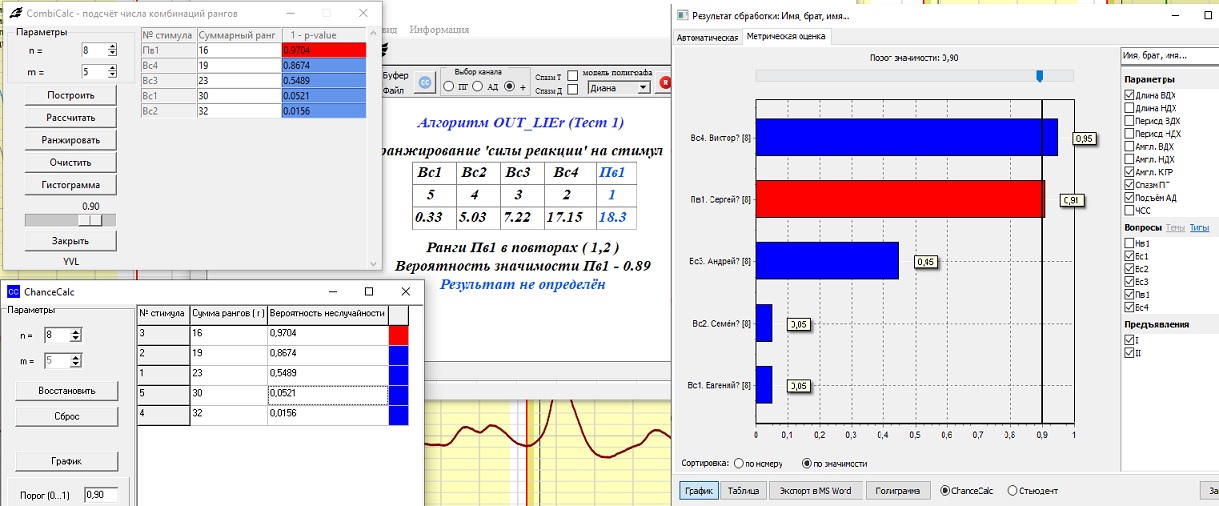Switch to the Автоматическая tab
The image size is (1219, 506).
pos(708,37)
